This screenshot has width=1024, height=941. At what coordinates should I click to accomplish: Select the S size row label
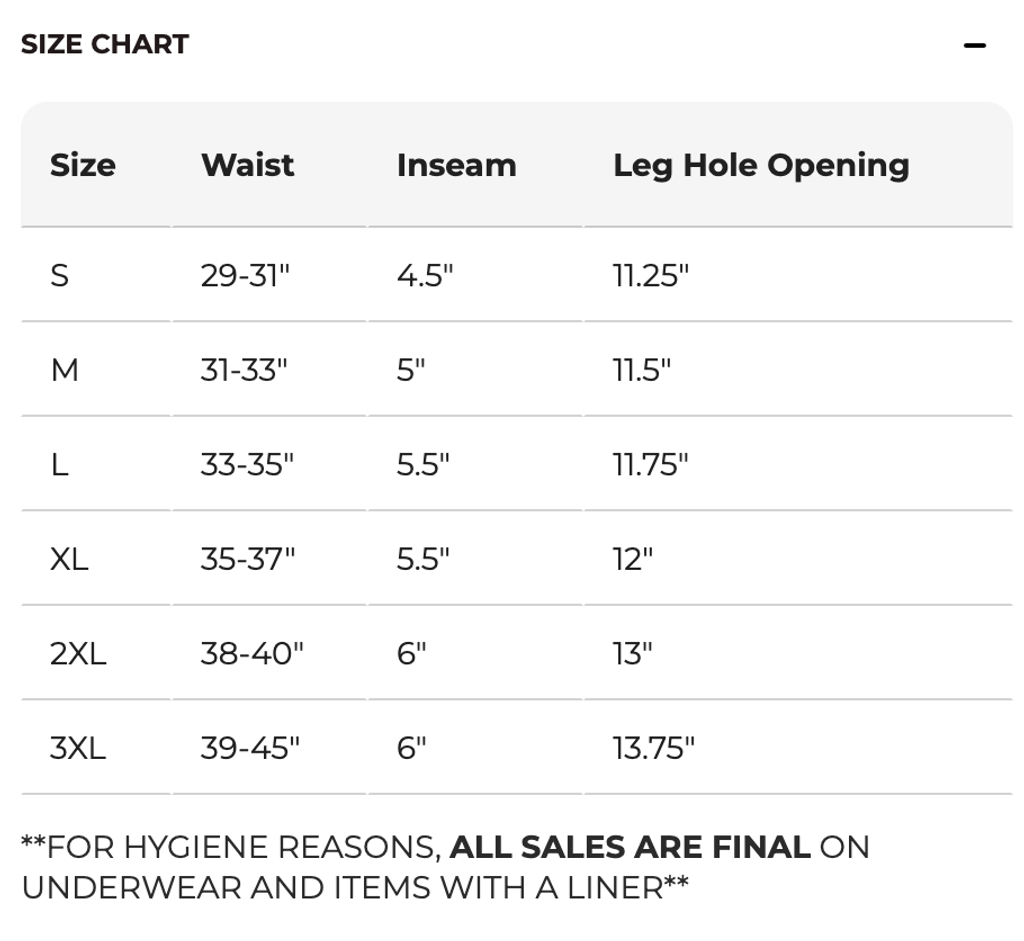coord(60,275)
